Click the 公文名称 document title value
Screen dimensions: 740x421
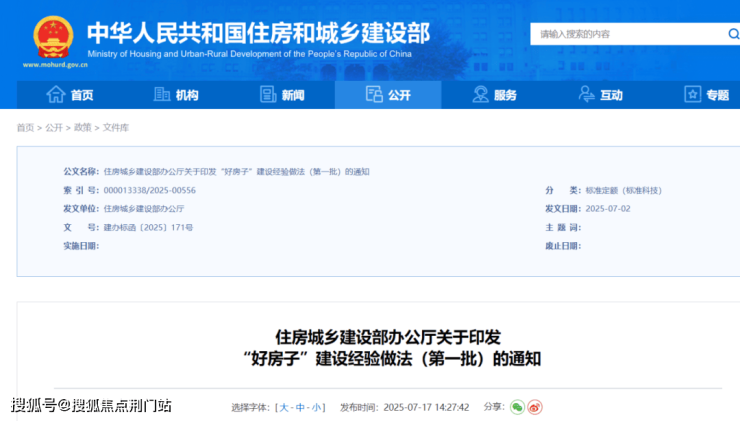click(x=236, y=172)
